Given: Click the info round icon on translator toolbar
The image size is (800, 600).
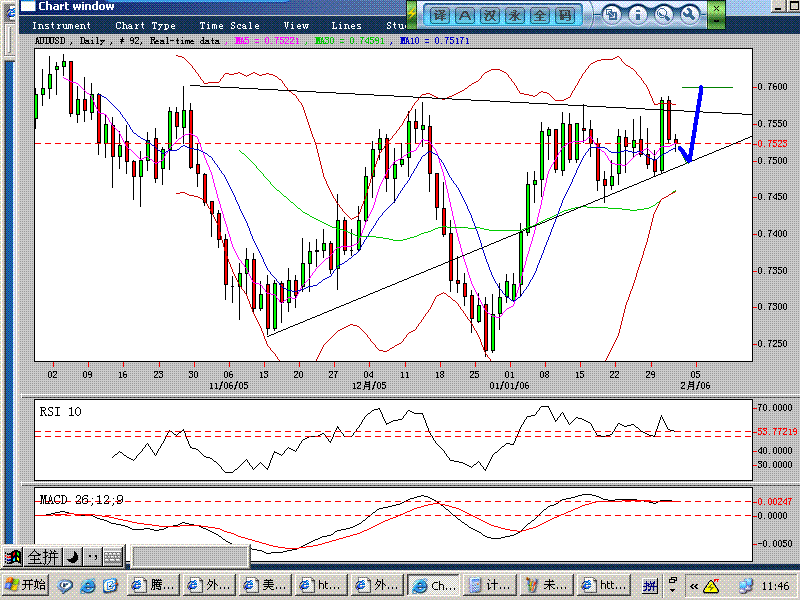Looking at the screenshot, I should tap(637, 14).
